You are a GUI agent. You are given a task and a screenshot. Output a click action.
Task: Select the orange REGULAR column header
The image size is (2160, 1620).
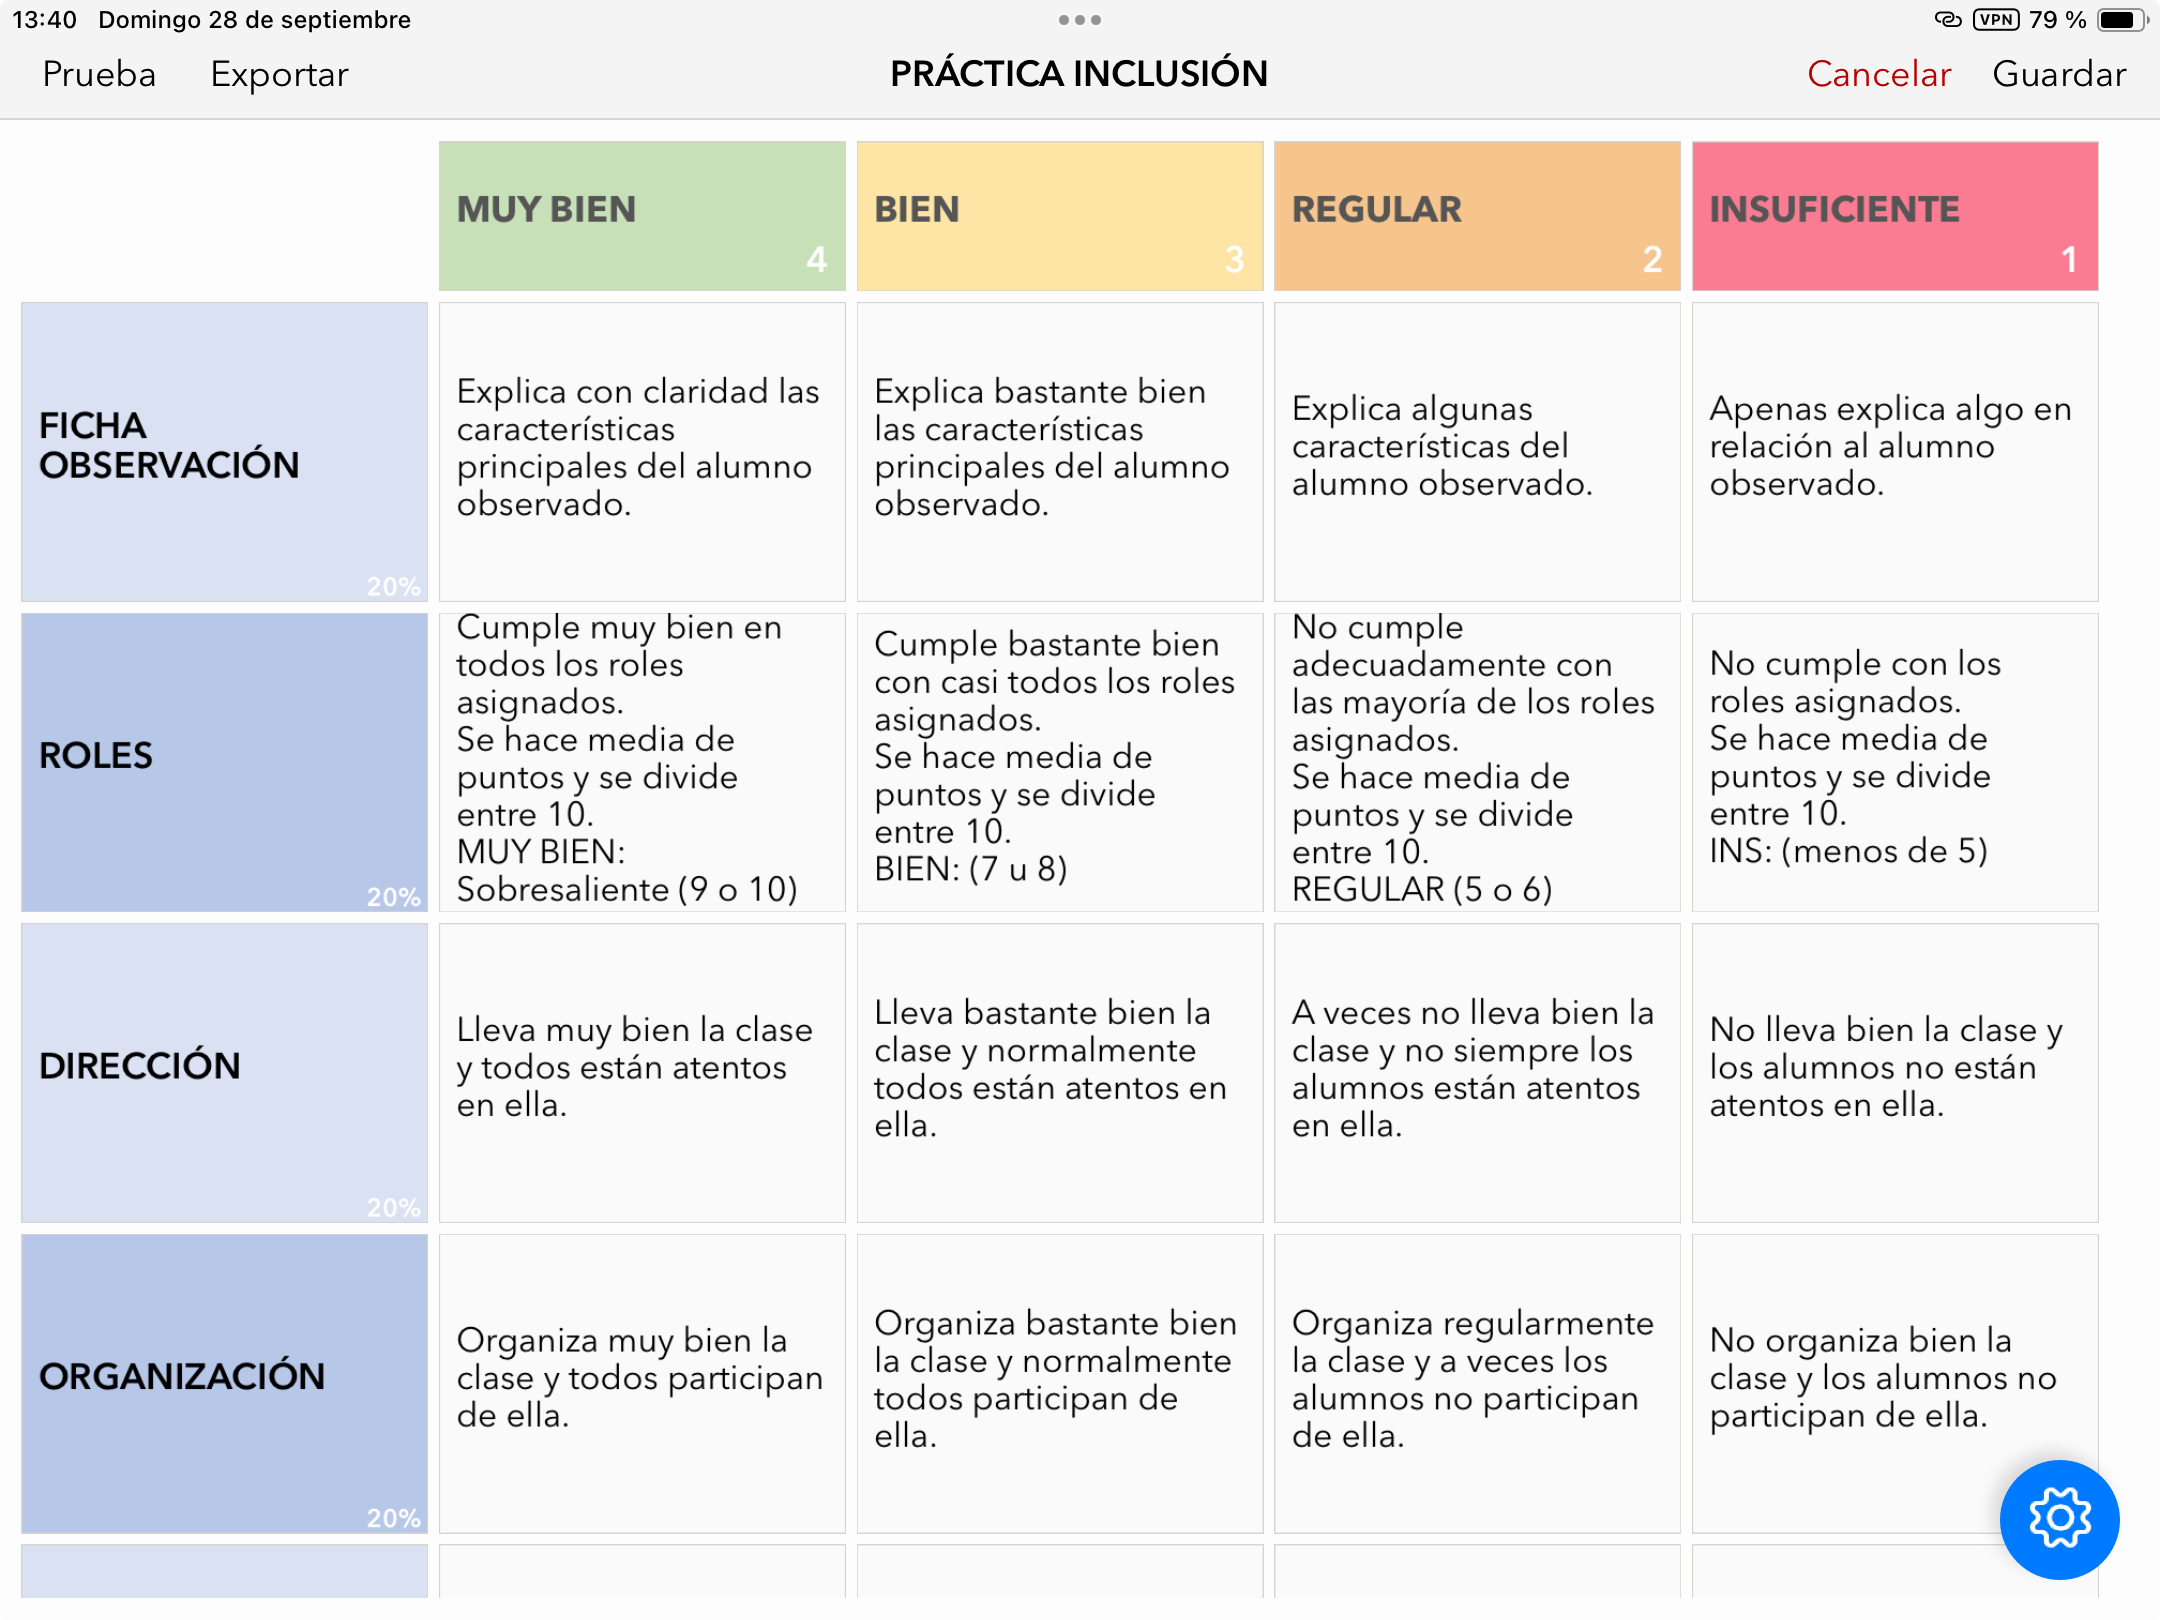[x=1477, y=216]
